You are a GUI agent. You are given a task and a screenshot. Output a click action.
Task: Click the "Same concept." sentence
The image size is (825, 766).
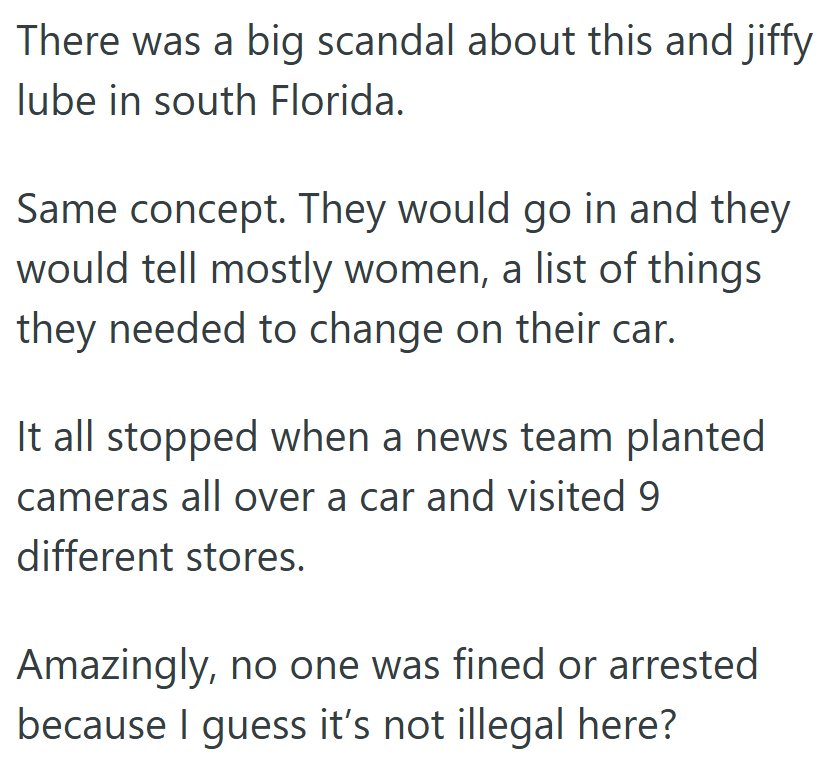[x=150, y=210]
